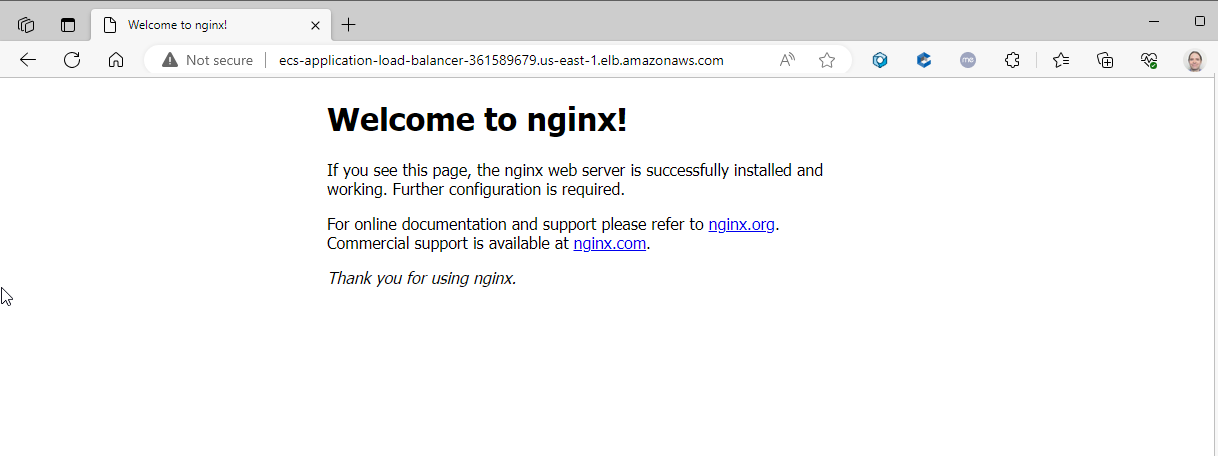The height and width of the screenshot is (456, 1218).
Task: Follow the nginx.org link
Action: coord(742,224)
